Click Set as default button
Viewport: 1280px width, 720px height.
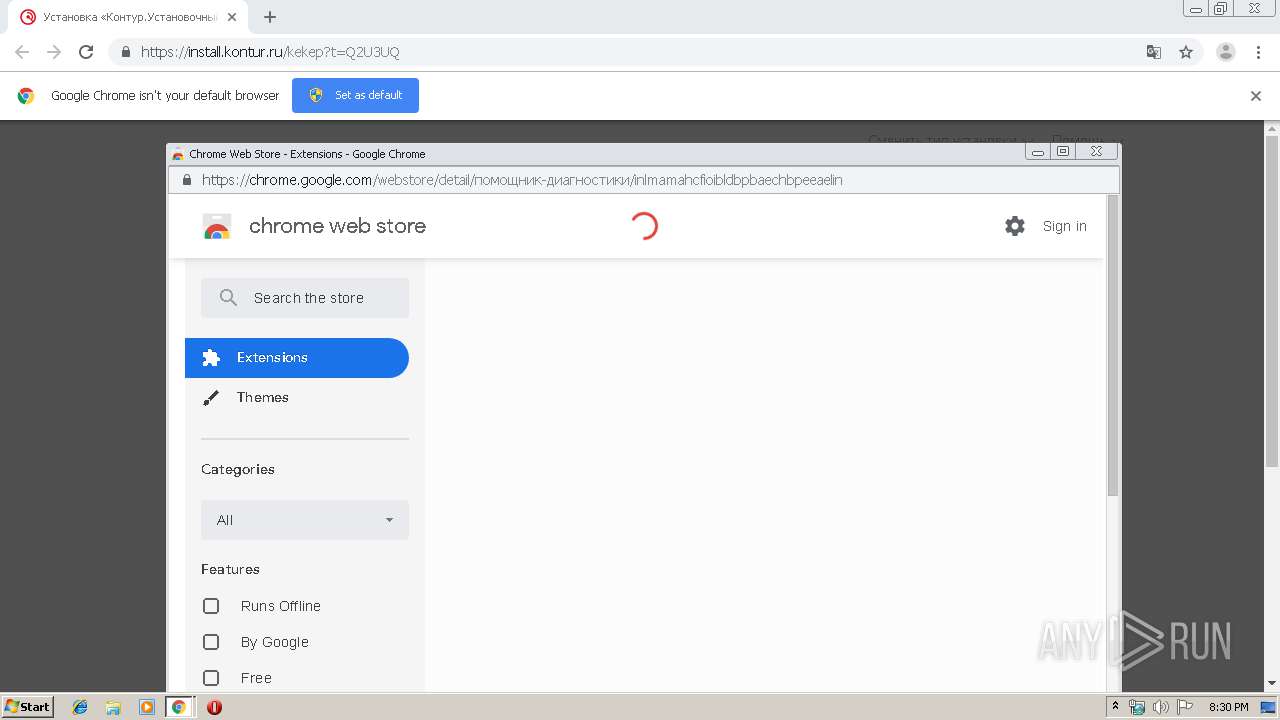(x=355, y=95)
